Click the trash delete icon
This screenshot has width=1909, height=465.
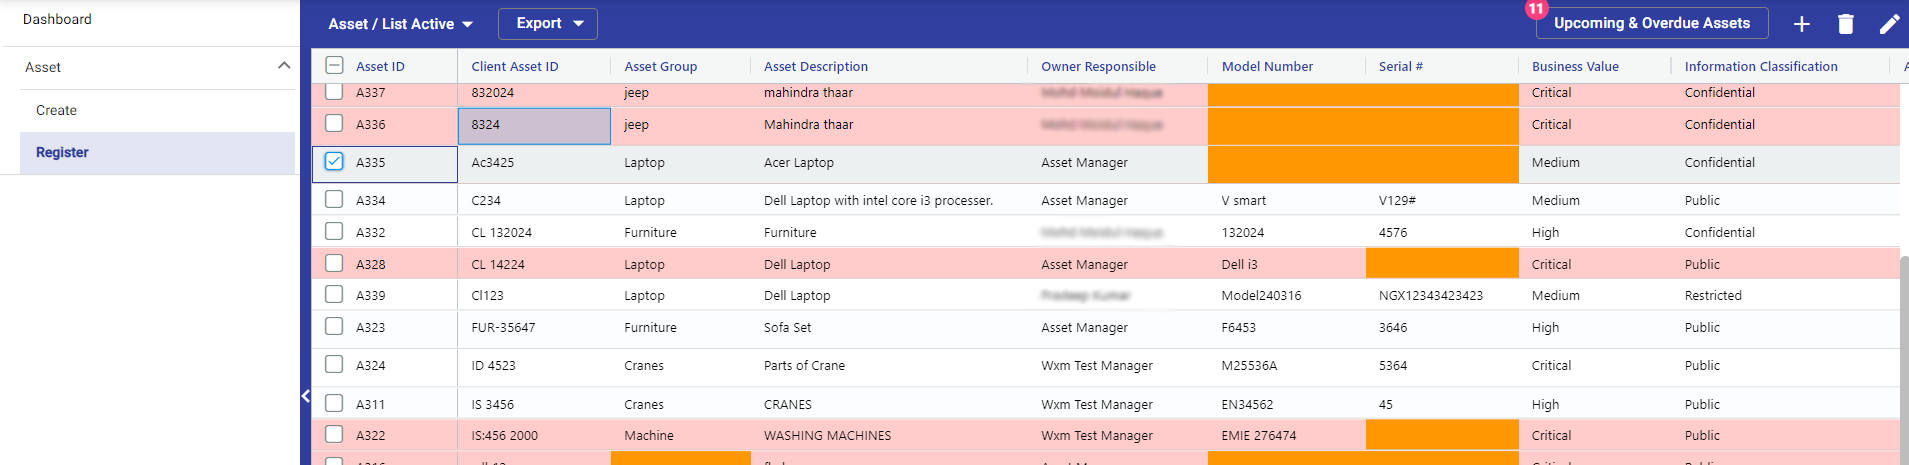[1845, 24]
